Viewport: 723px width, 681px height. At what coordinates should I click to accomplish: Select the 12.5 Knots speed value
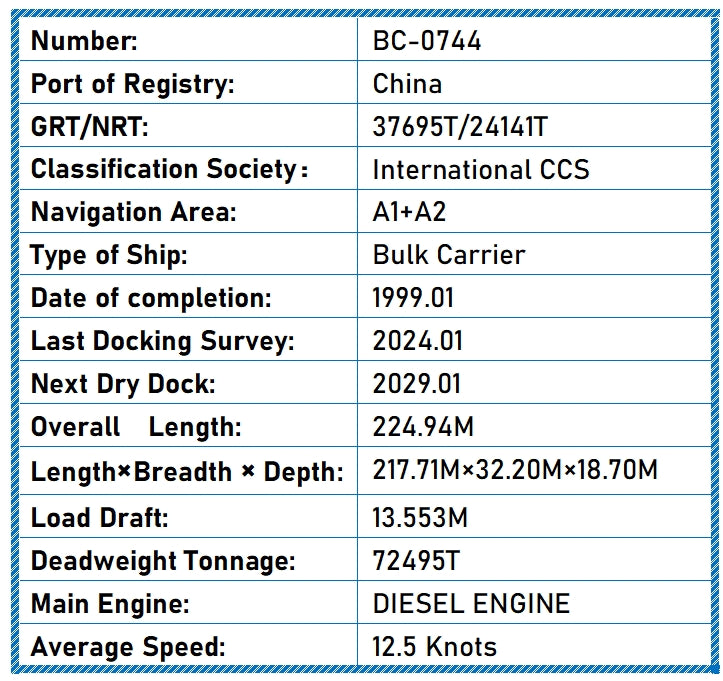434,646
